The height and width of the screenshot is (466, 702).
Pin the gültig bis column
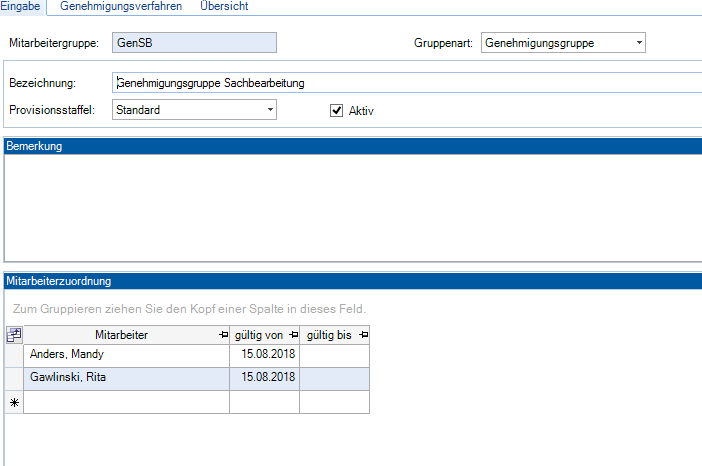pos(363,335)
